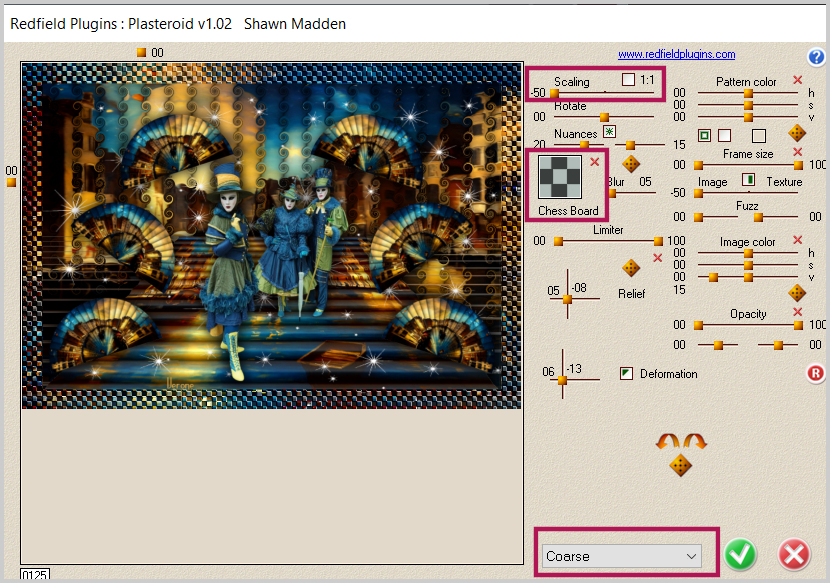Click the Image/Texture mix slider handle at -50

tap(698, 193)
